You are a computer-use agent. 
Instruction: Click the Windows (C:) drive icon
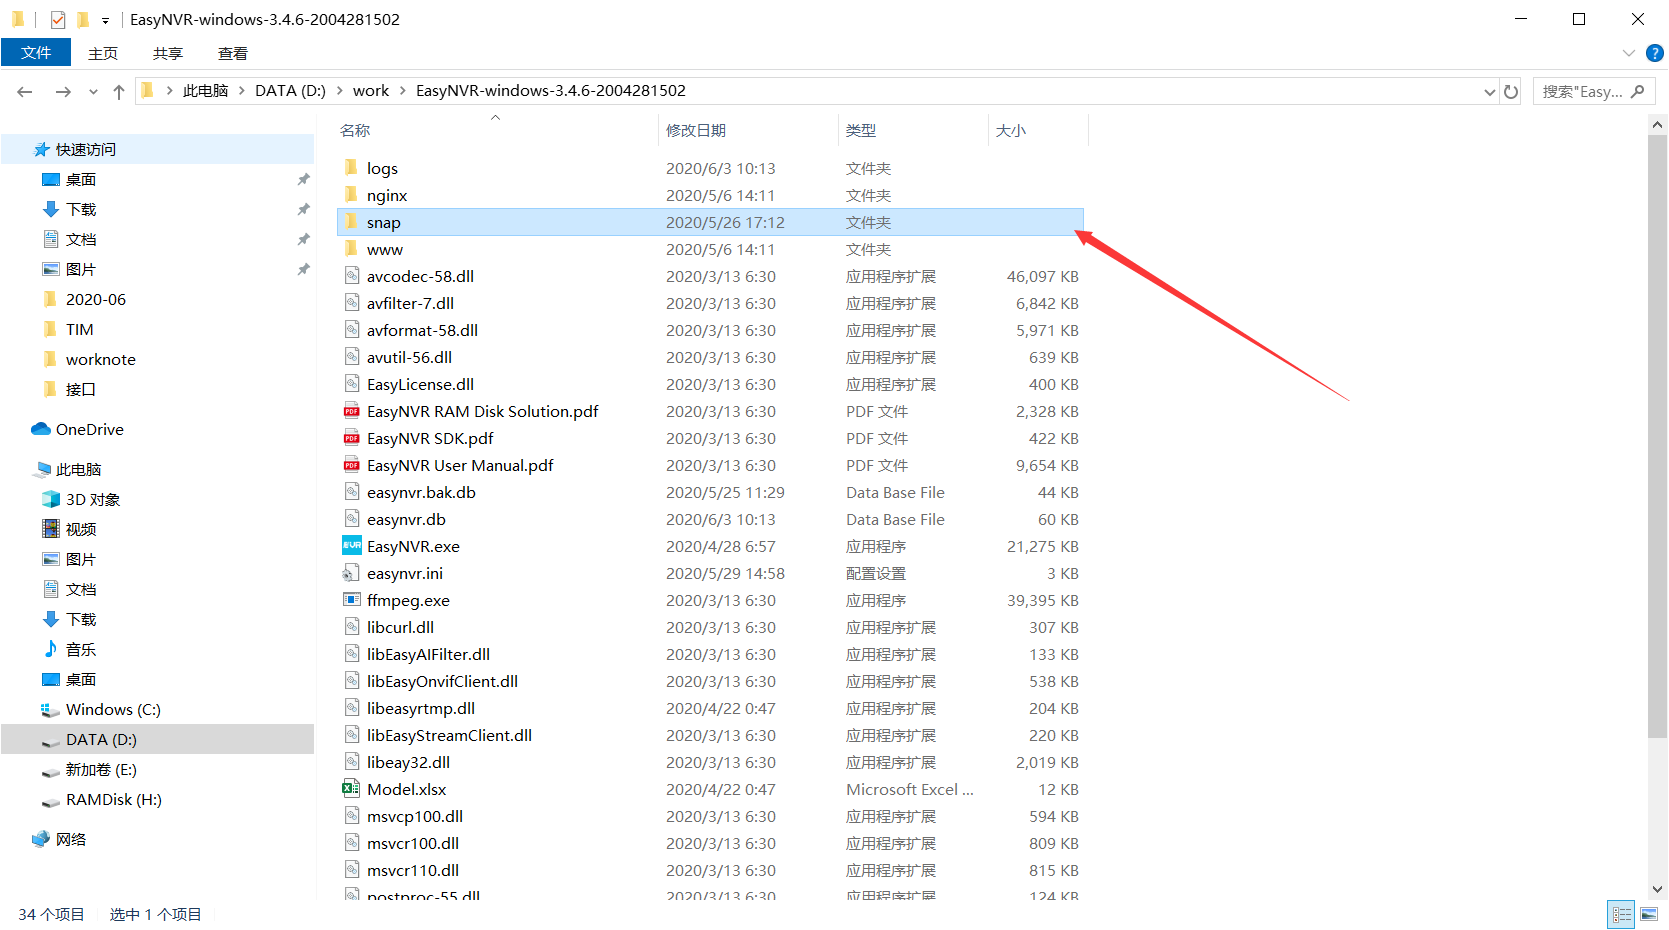(50, 709)
